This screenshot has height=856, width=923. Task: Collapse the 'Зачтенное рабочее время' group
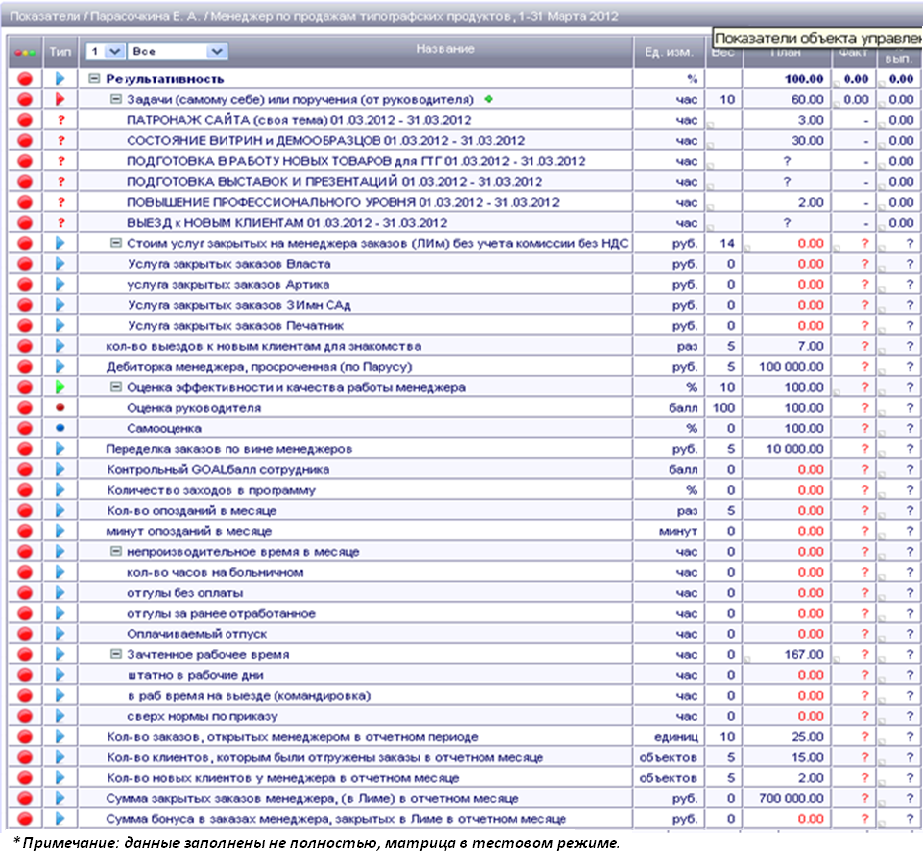point(116,654)
